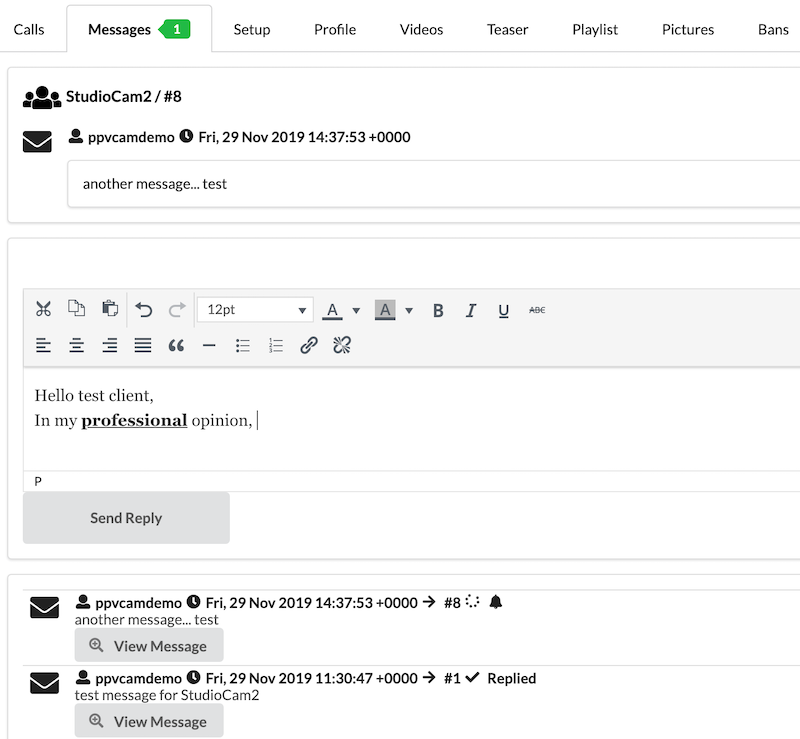800x739 pixels.
Task: Cut selected text with scissors icon
Action: point(43,309)
